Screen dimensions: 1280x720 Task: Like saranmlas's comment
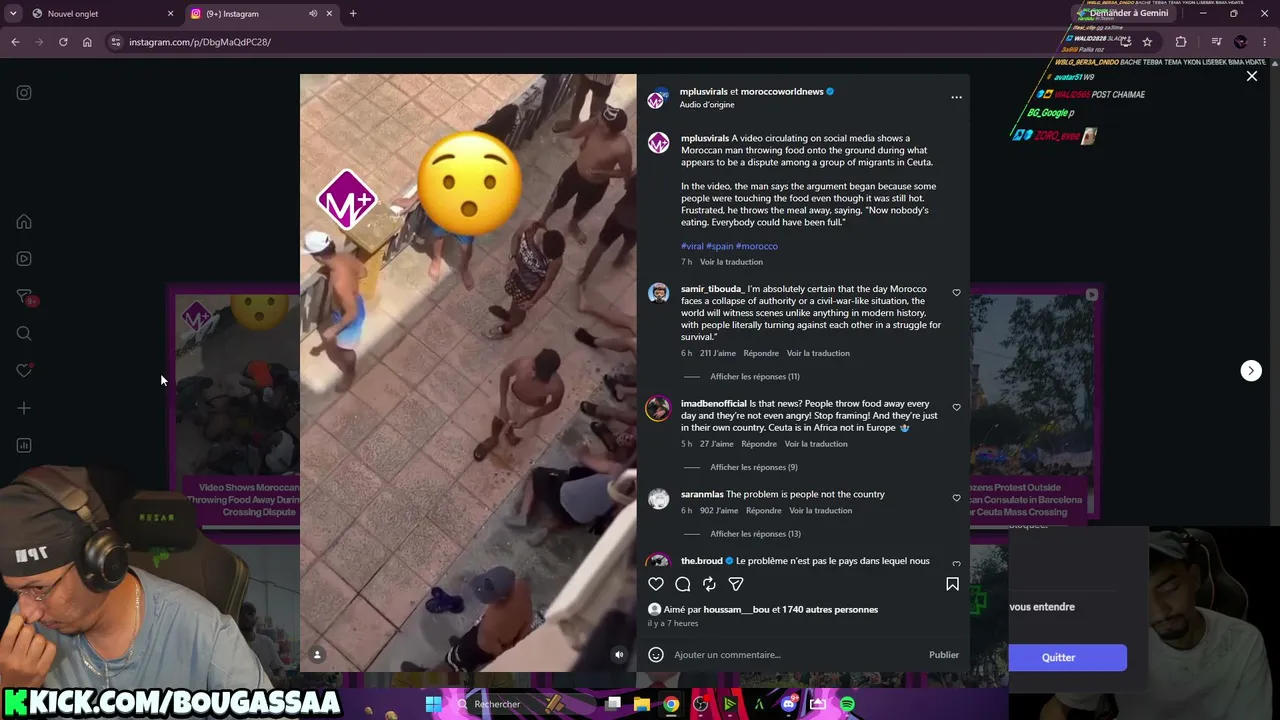(x=956, y=498)
